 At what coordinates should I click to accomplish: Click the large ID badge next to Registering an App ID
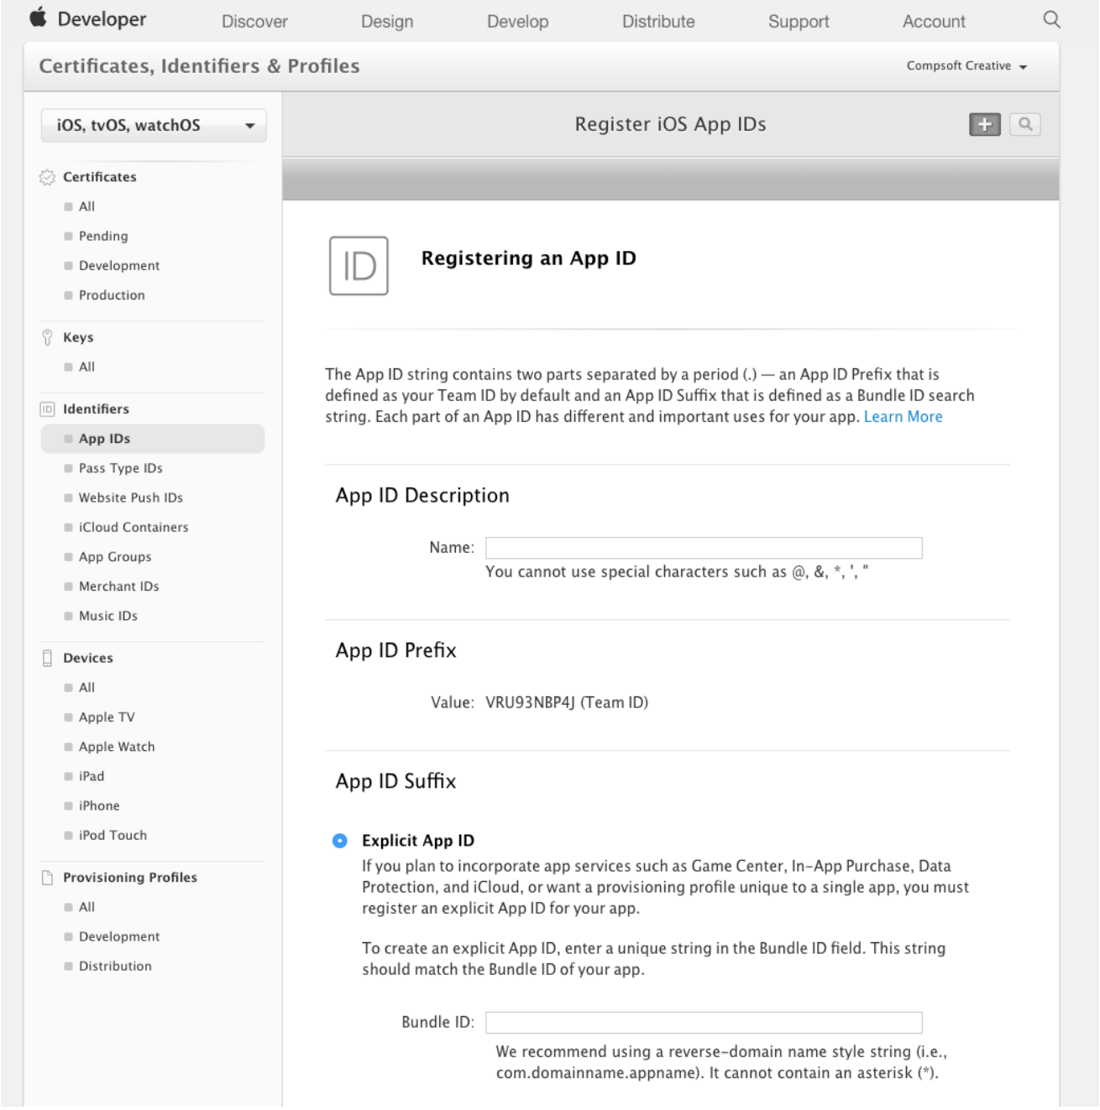pos(357,264)
